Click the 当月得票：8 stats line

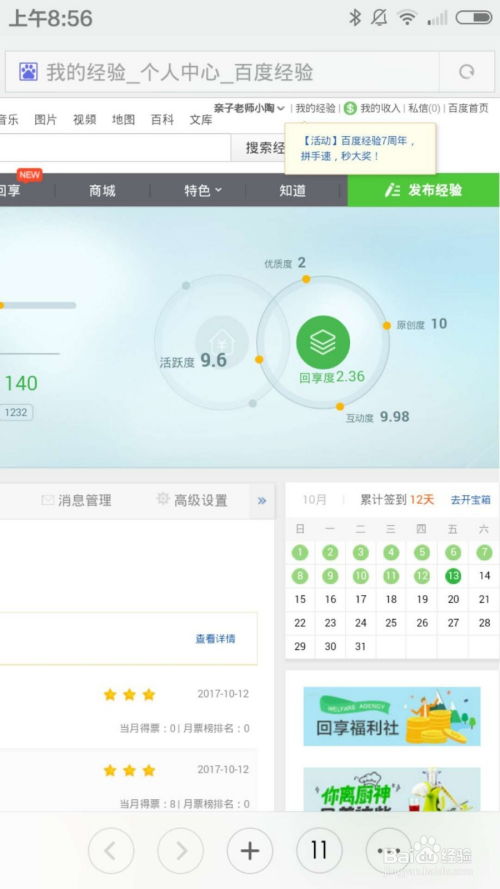click(x=185, y=803)
